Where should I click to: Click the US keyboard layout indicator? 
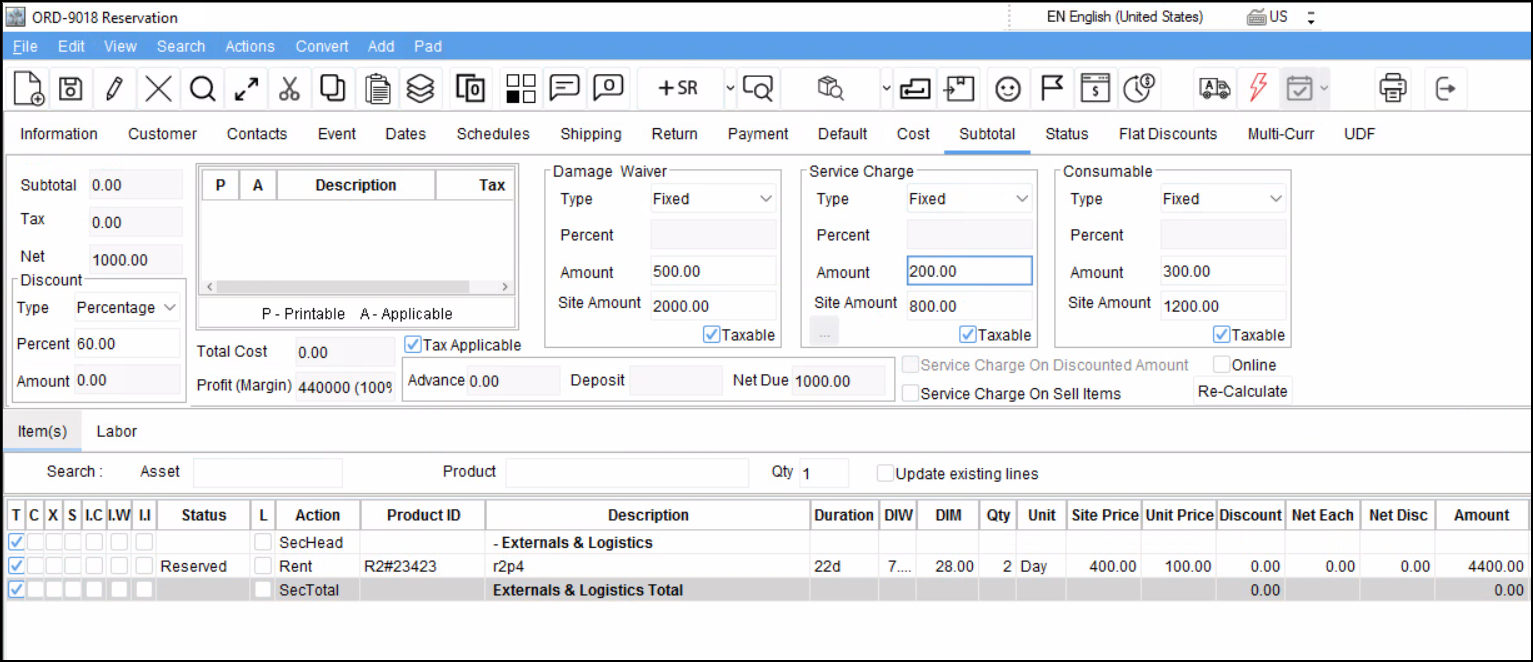coord(1267,17)
